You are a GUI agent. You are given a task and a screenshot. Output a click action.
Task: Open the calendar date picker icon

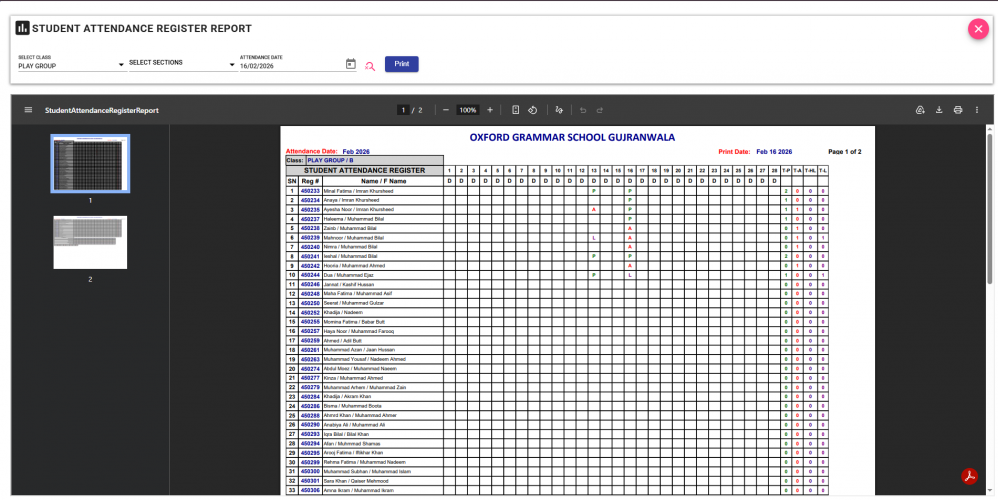point(351,64)
